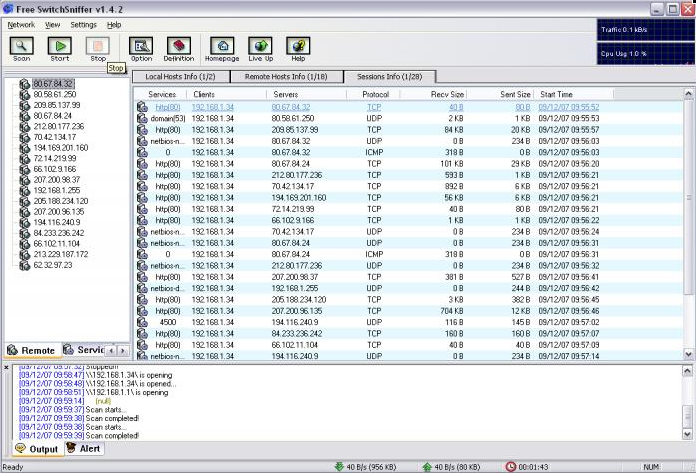Click the Cpu Usg graph monitor

coord(645,53)
